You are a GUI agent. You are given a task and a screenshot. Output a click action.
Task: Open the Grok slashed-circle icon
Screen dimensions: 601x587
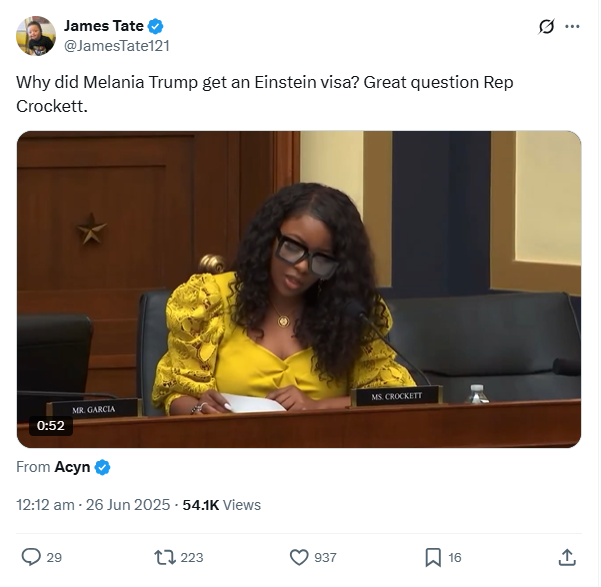[546, 26]
